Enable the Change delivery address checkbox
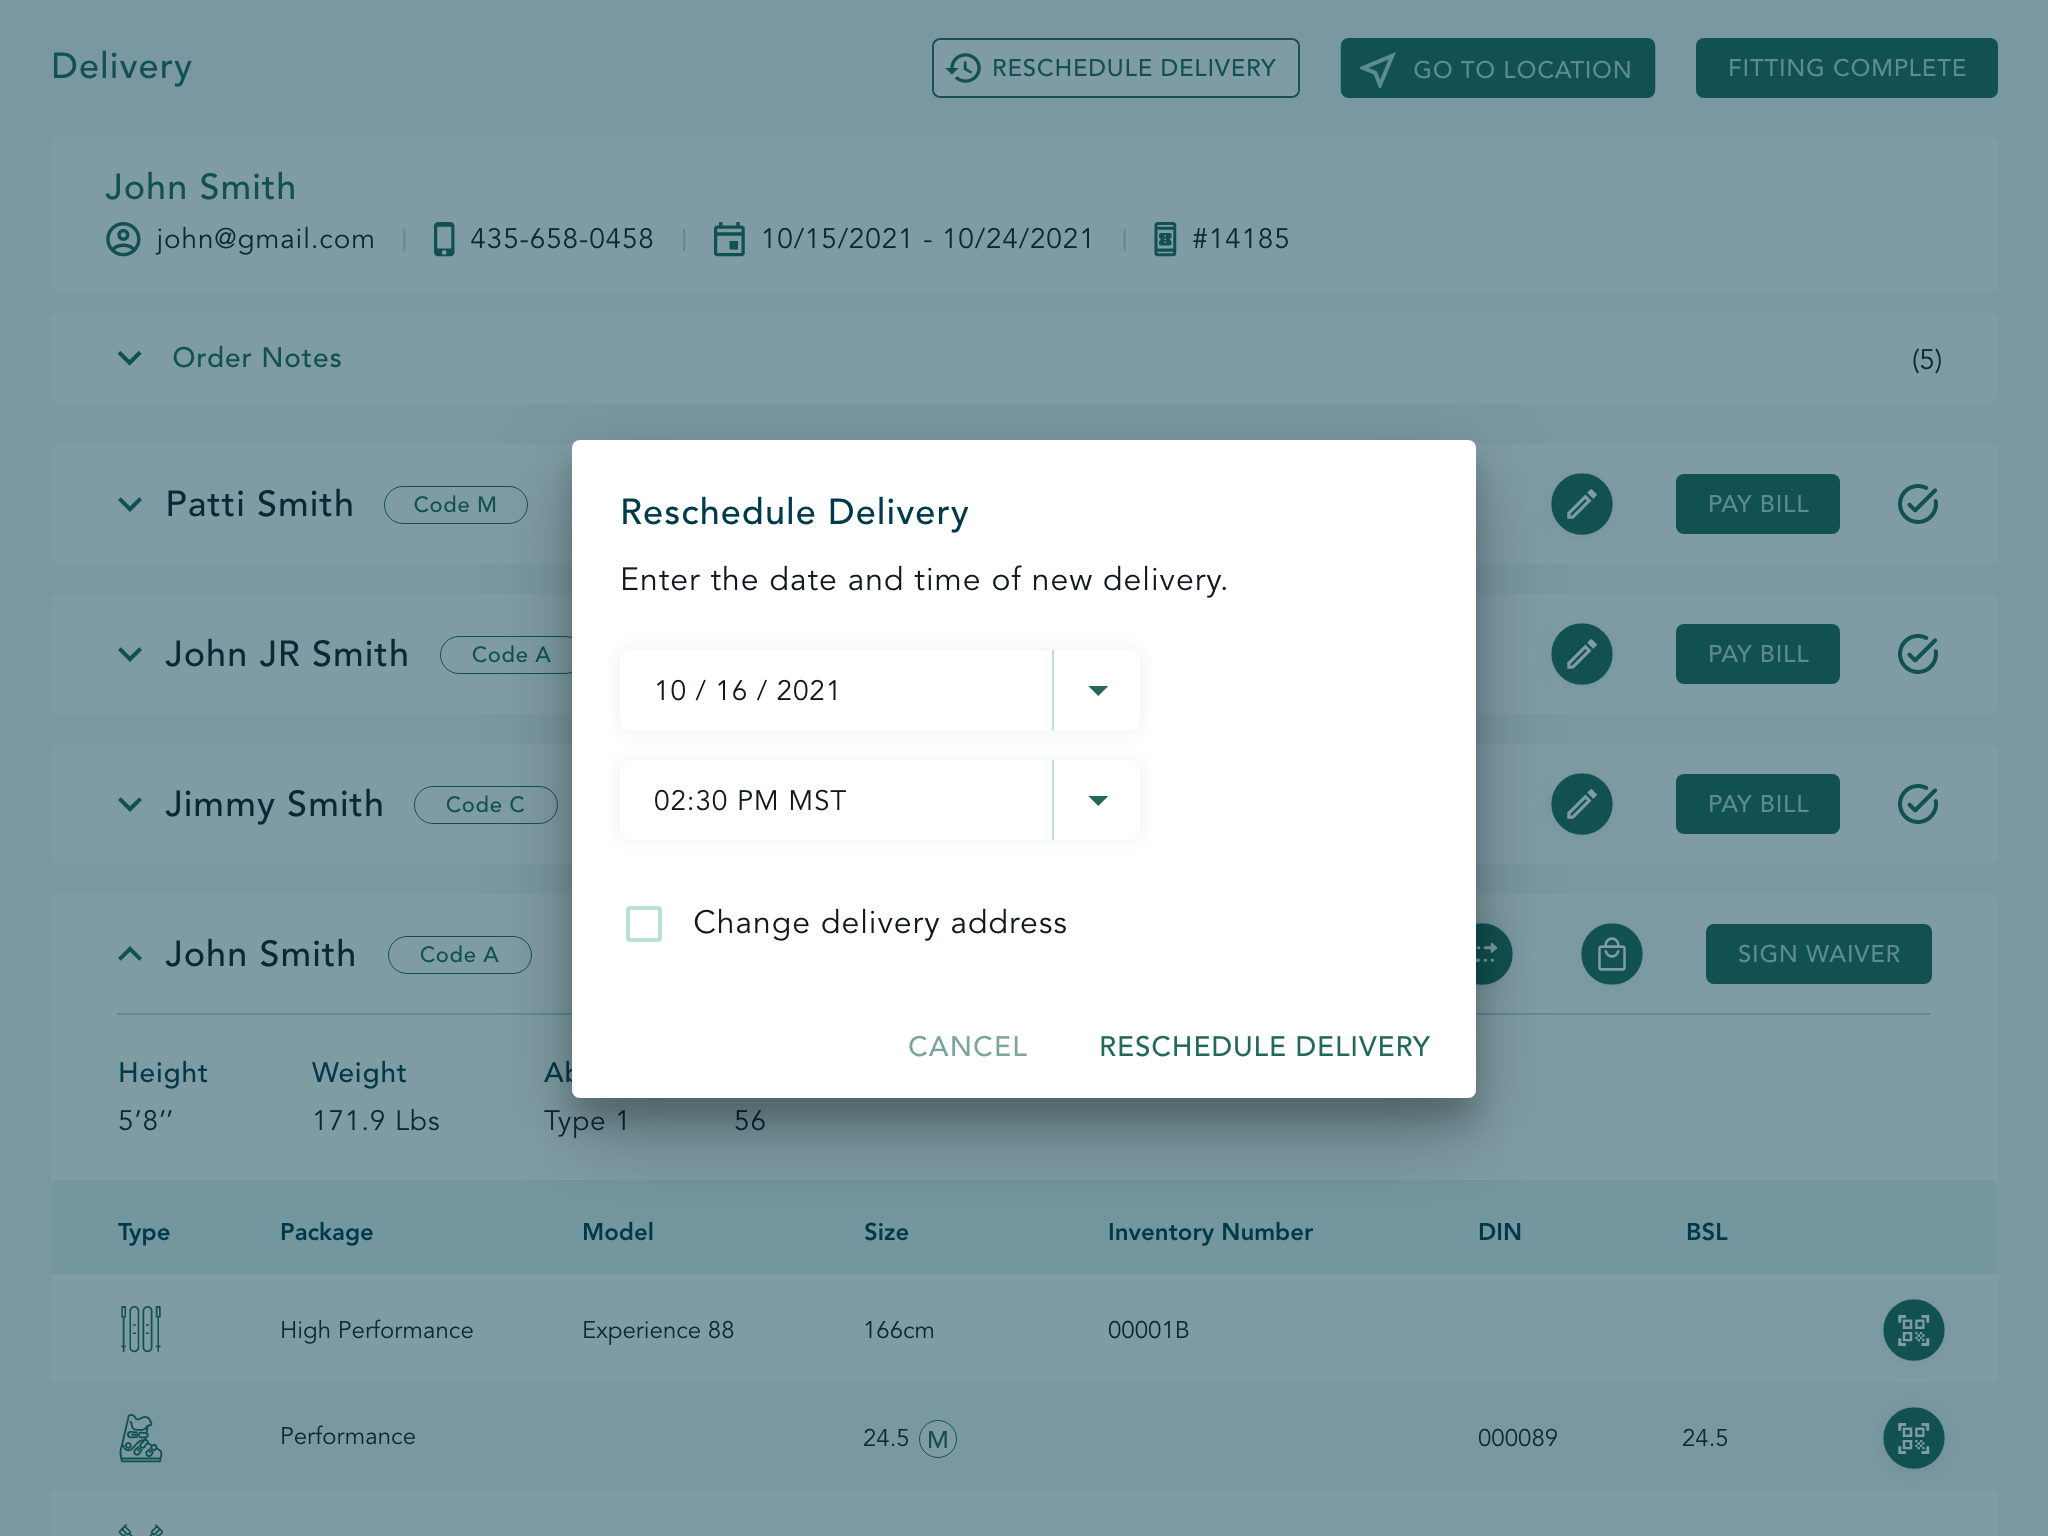The image size is (2048, 1536). click(x=644, y=923)
